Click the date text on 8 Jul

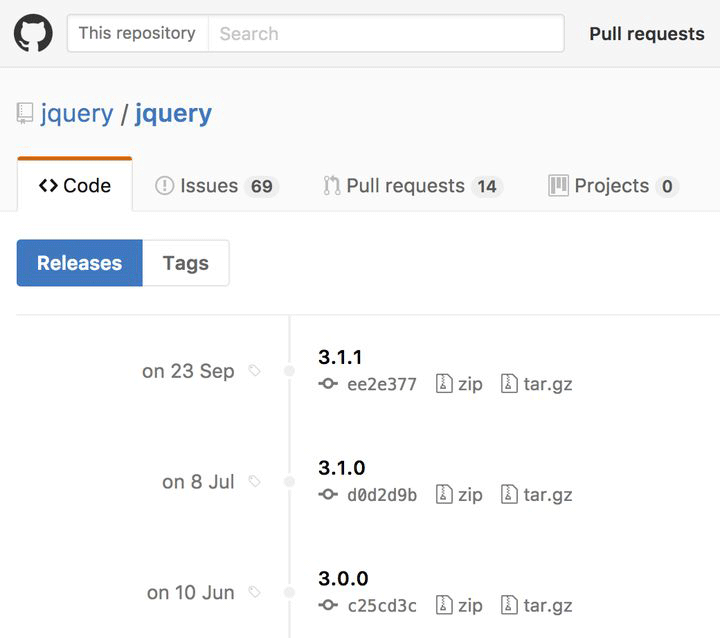coord(198,482)
